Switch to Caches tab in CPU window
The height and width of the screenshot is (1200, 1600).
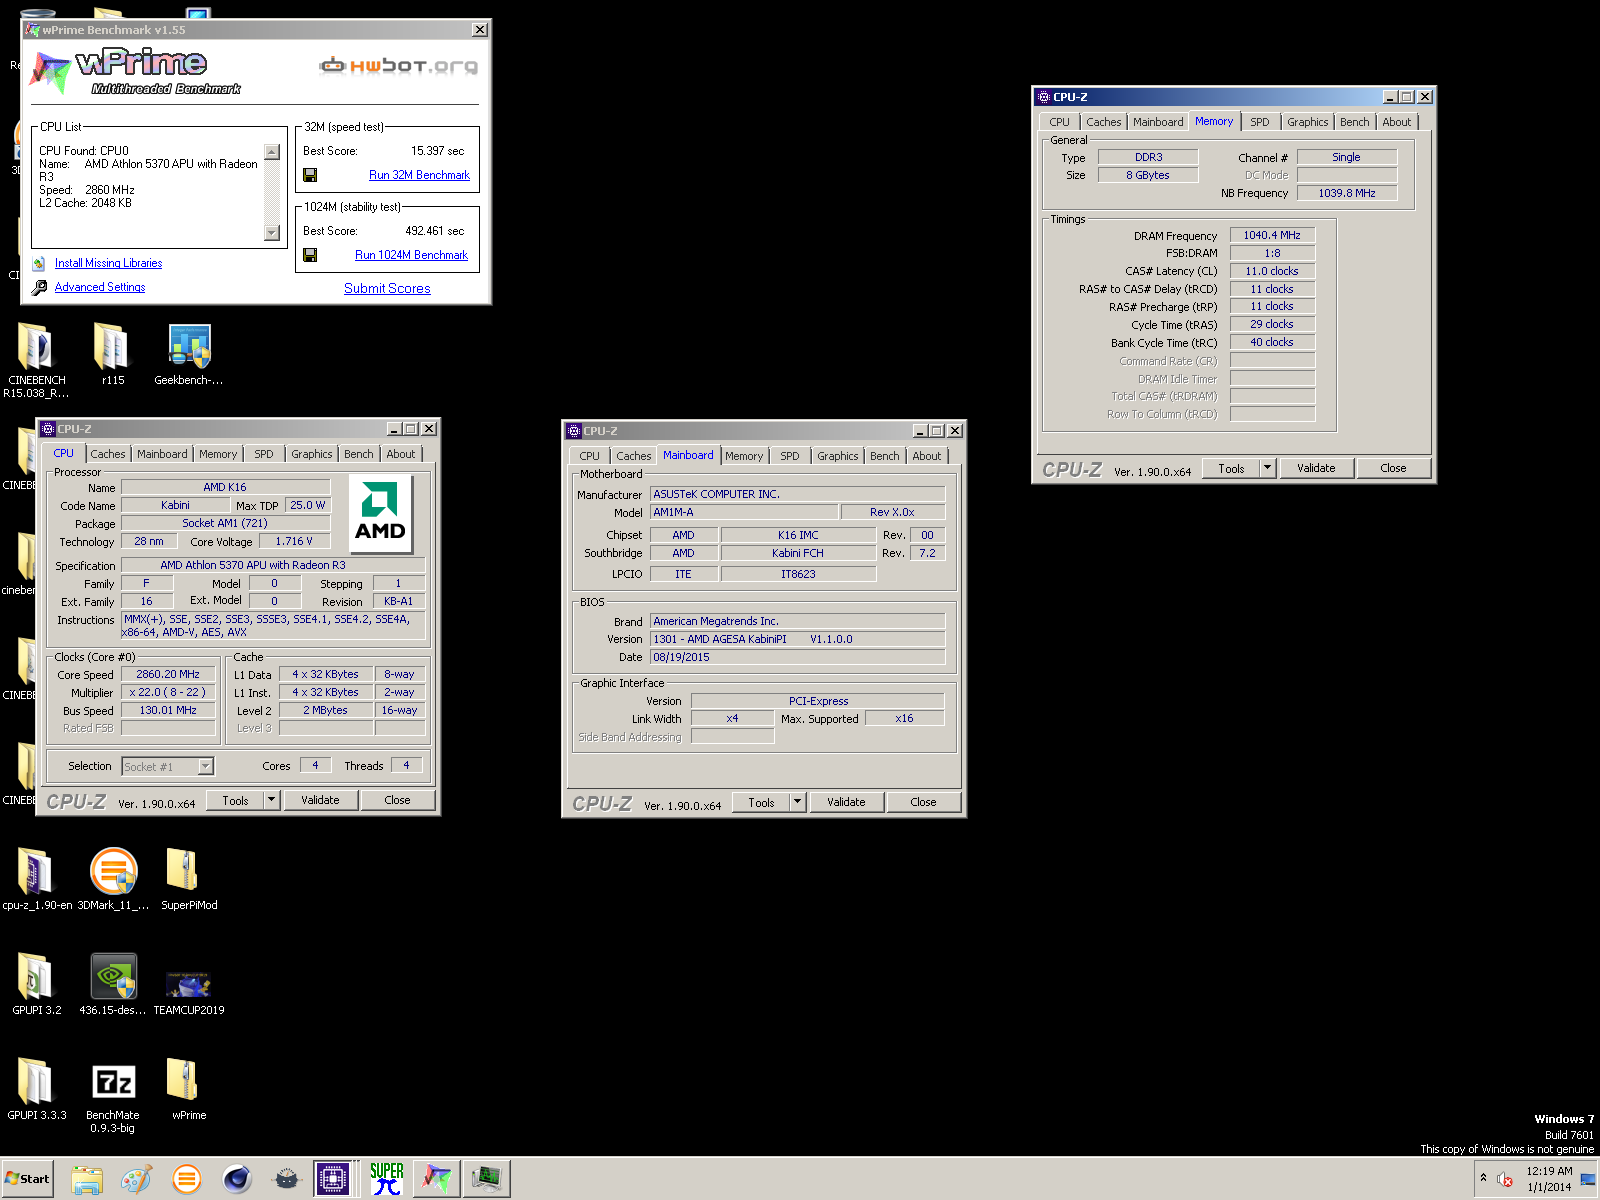108,454
